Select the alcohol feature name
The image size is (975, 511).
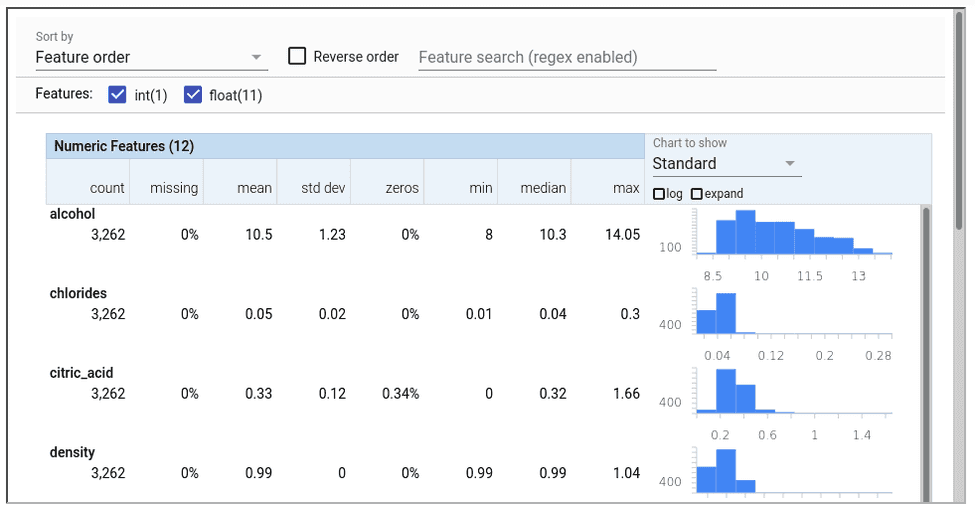click(72, 214)
